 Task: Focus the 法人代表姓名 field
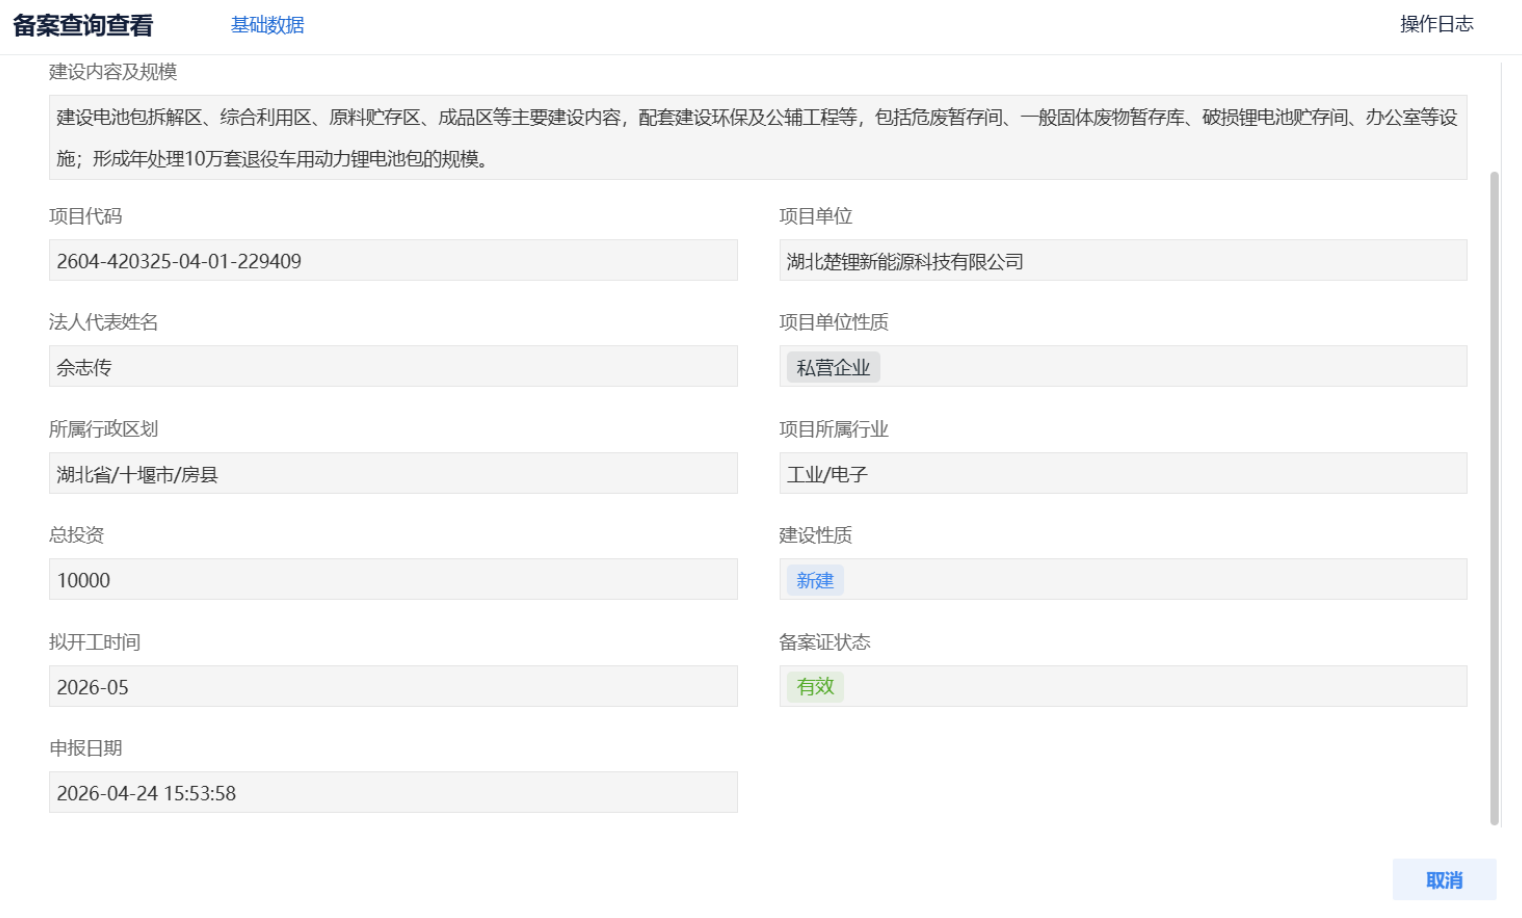coord(393,367)
